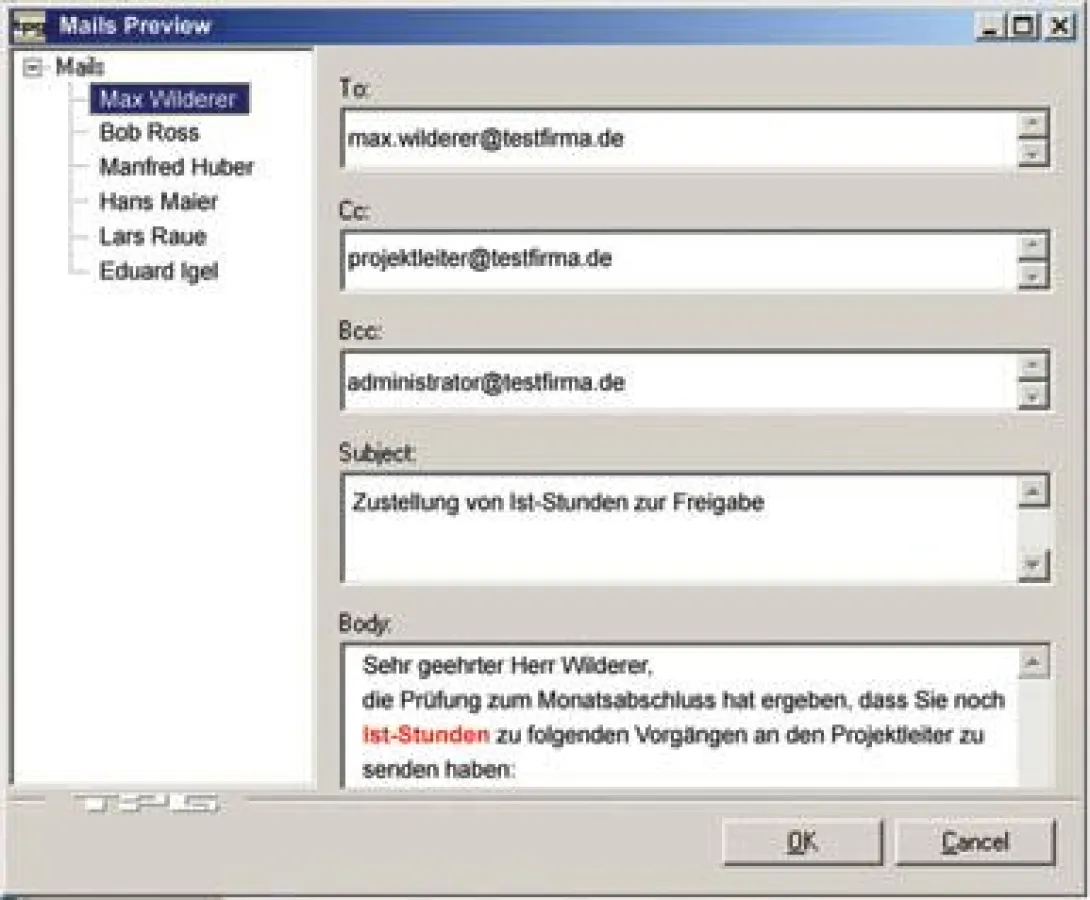
Task: Click the up arrow next to Cc field
Action: coord(1033,245)
